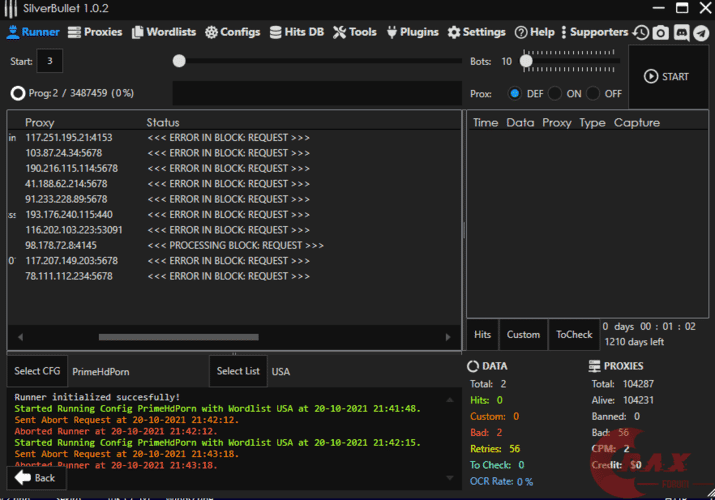
Task: Click the Prog: 2 / 3487459 progress text
Action: 81,93
